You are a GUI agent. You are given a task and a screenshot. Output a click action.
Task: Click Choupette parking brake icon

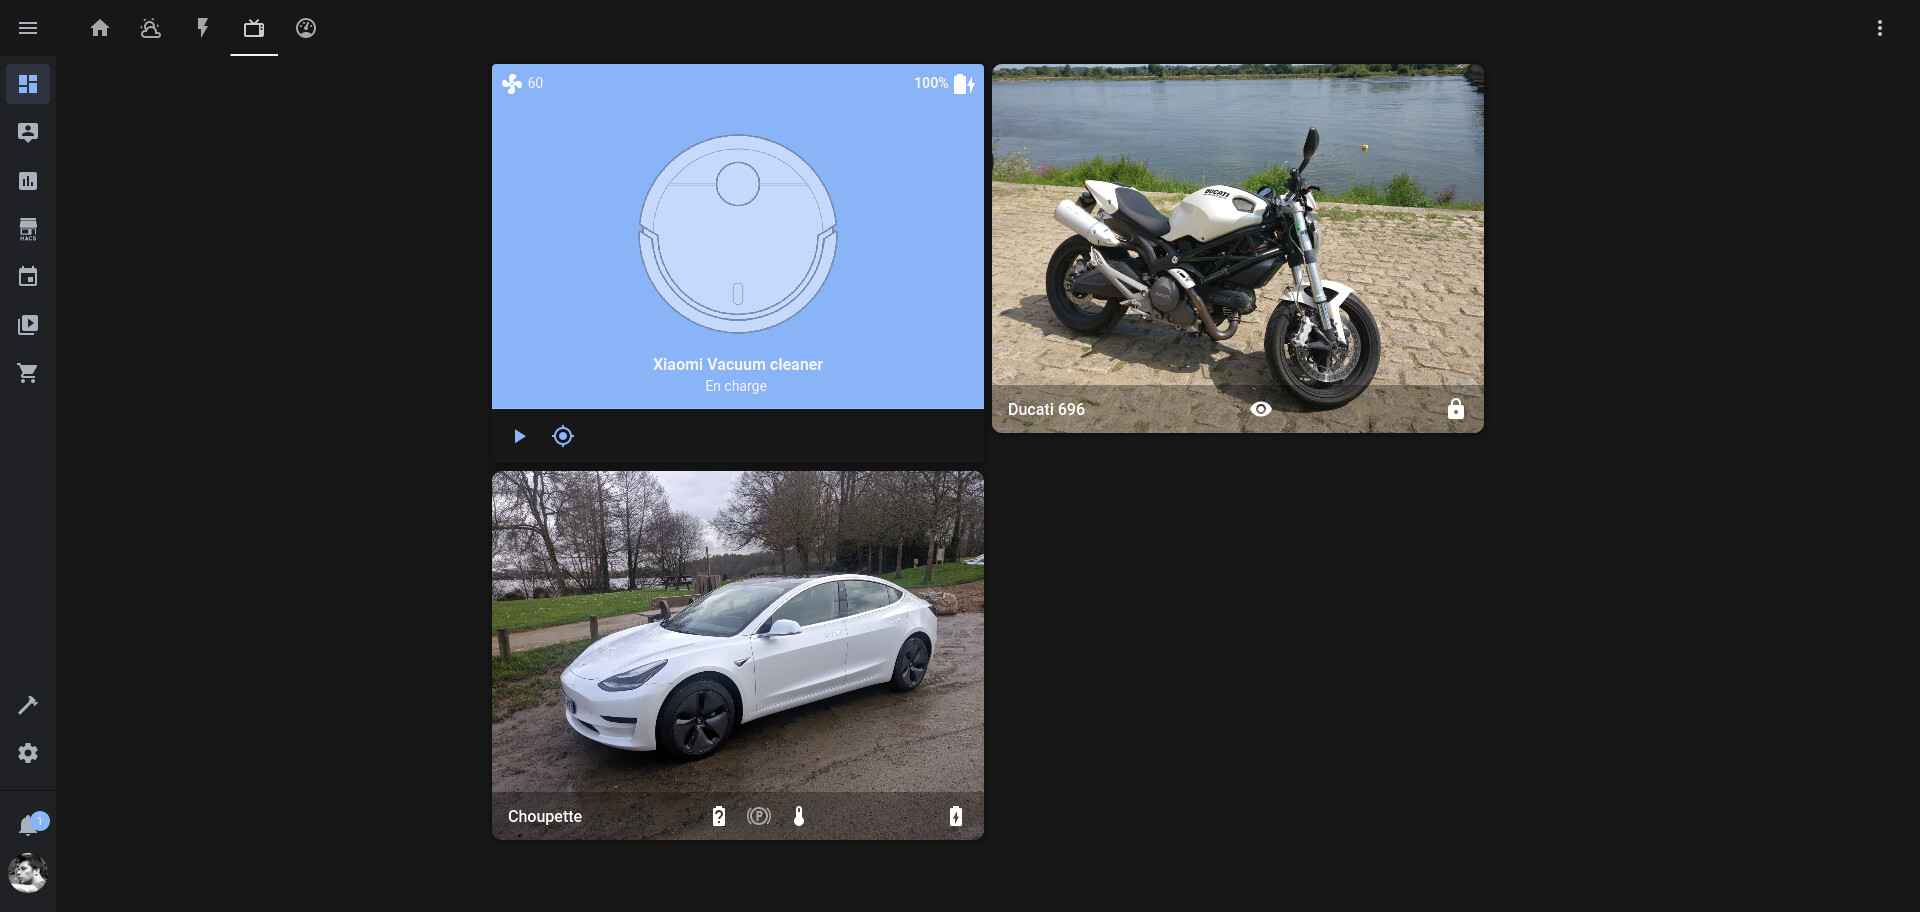pos(759,816)
